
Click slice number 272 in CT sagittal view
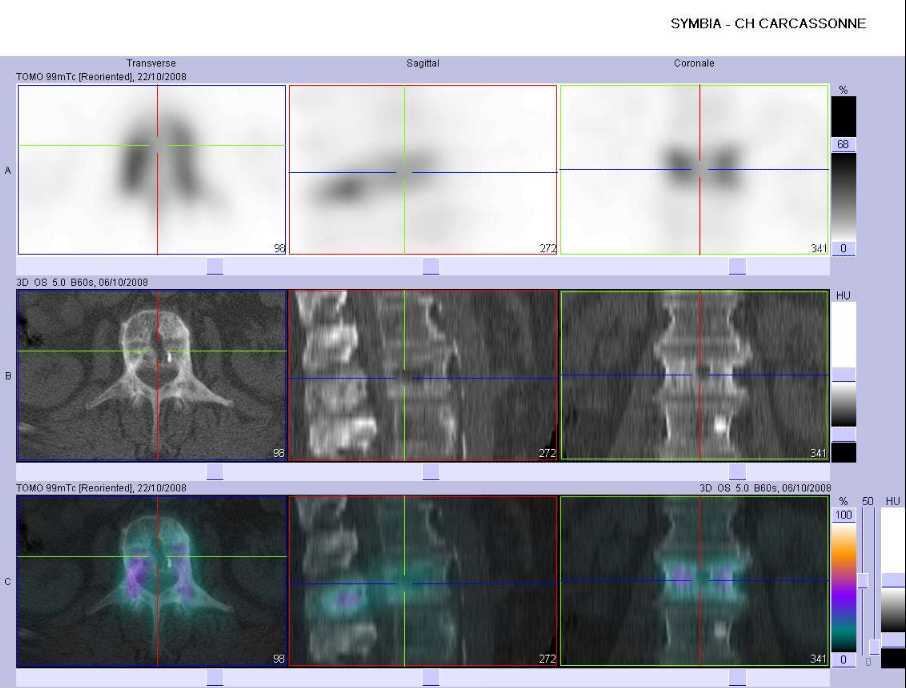pos(548,453)
